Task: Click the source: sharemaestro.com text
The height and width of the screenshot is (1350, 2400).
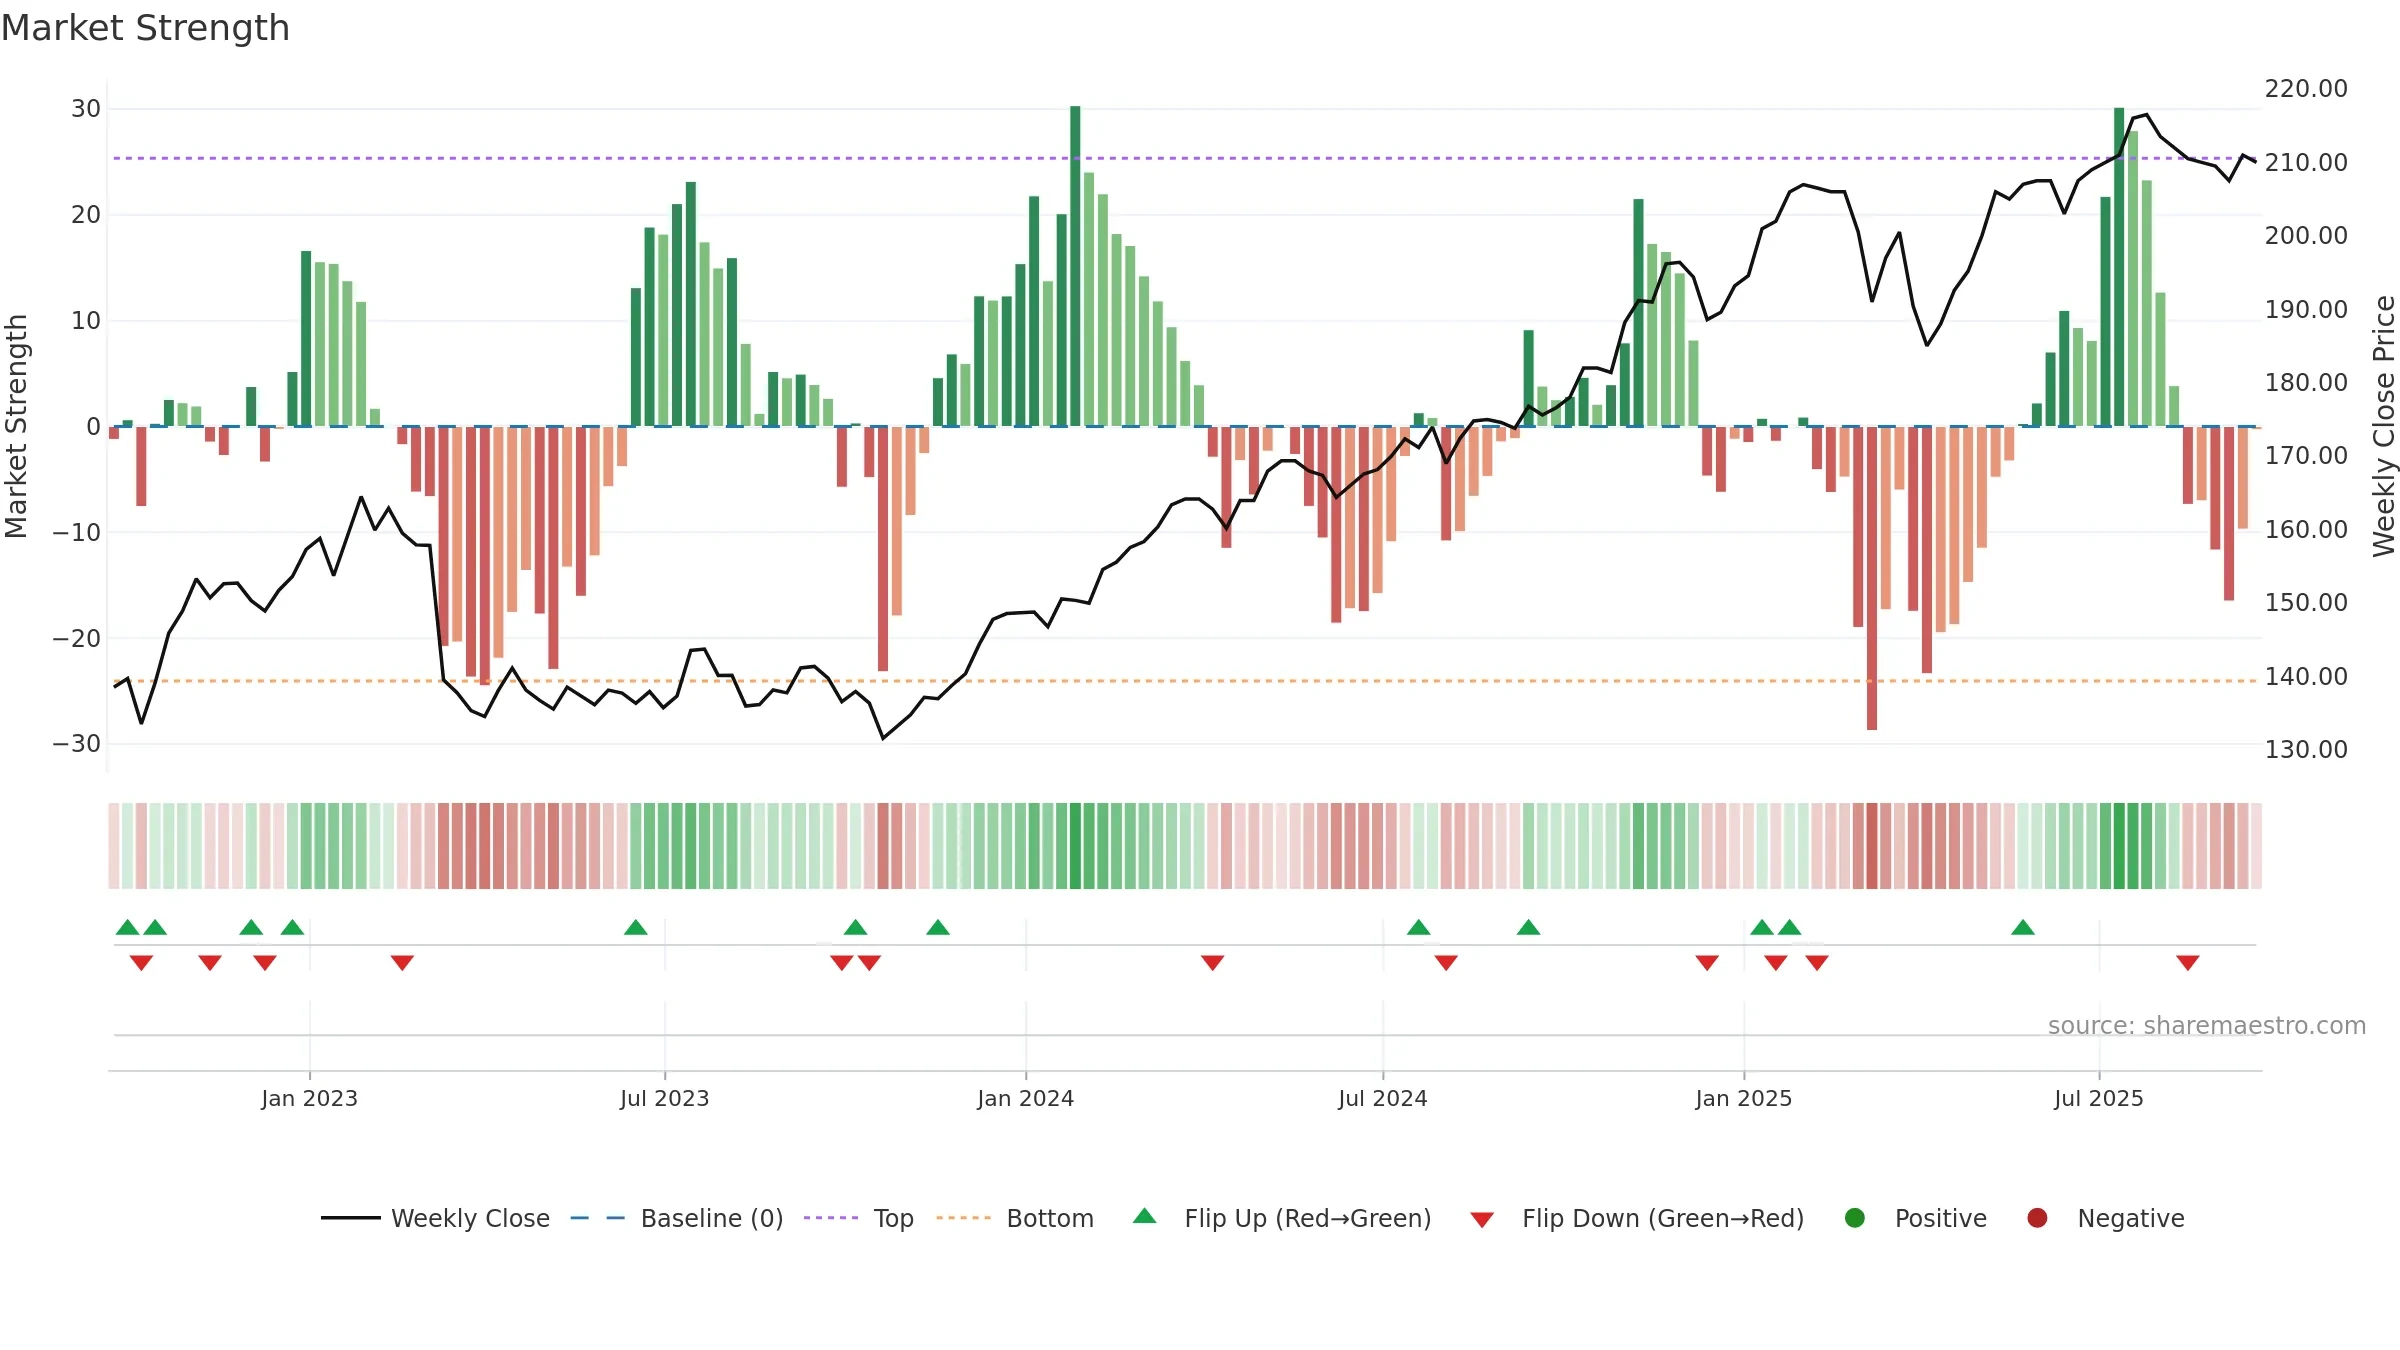Action: [x=2207, y=1025]
